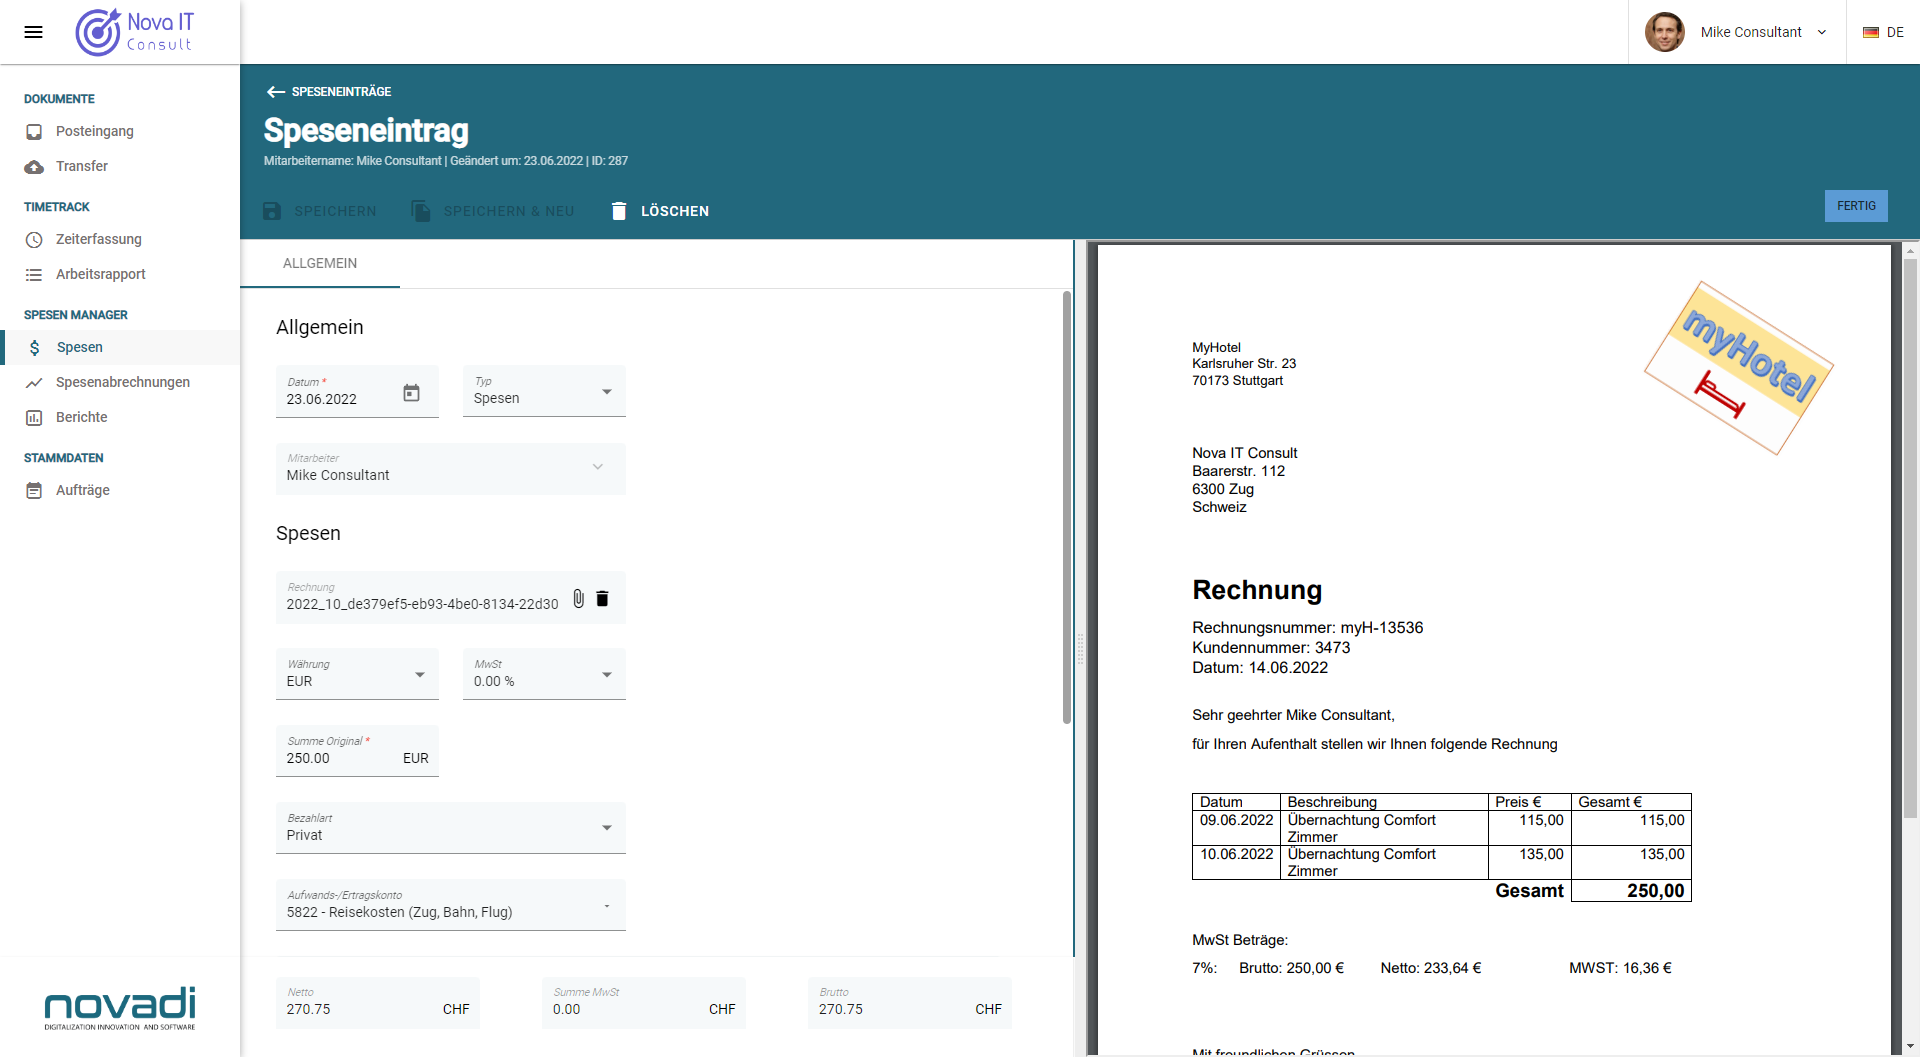Click the German flag language icon
The image size is (1920, 1057).
click(x=1871, y=32)
